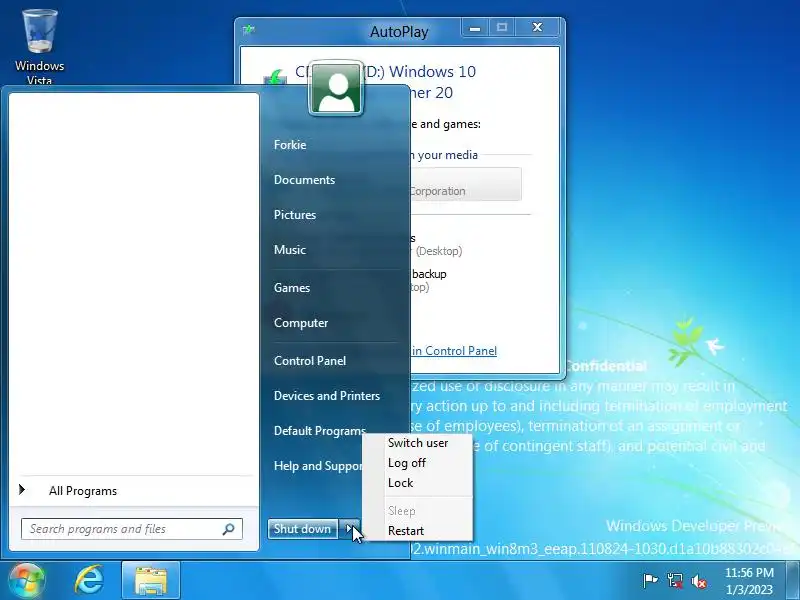This screenshot has height=600, width=800.
Task: Minimize the AutoPlay window
Action: click(x=475, y=28)
